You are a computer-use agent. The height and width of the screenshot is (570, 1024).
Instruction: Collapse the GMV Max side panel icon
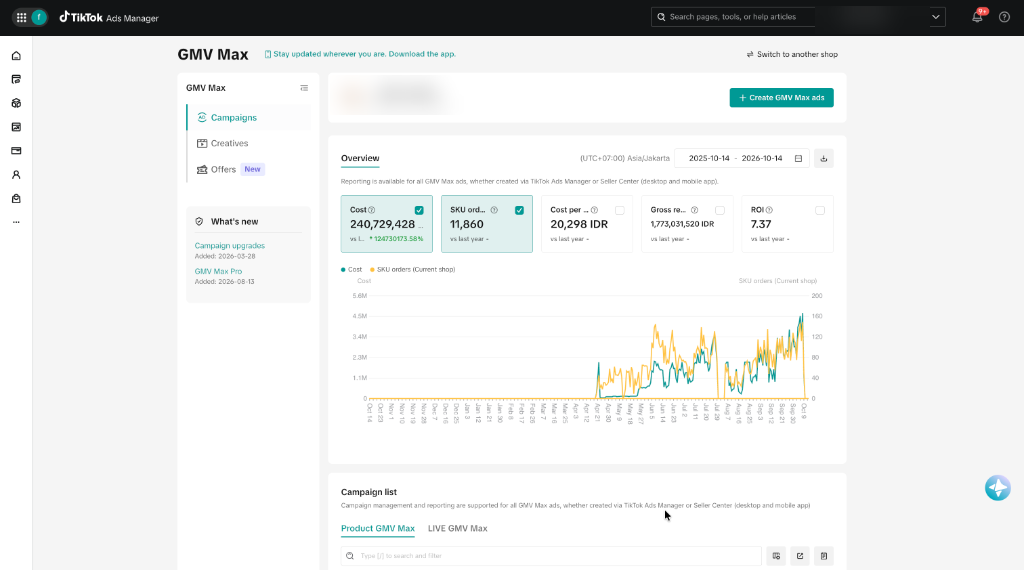point(304,88)
